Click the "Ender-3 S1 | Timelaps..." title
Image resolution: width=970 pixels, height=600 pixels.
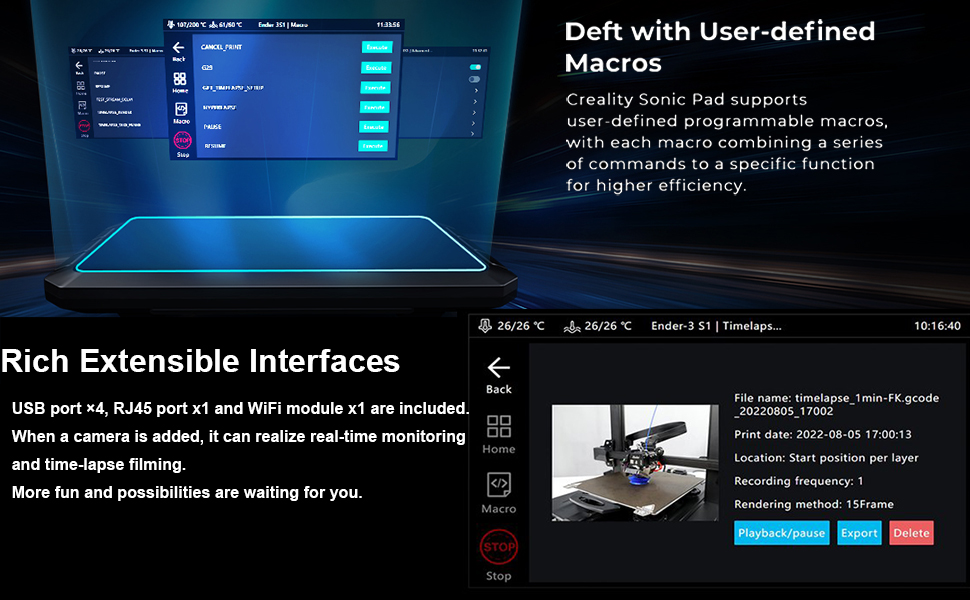tap(716, 326)
